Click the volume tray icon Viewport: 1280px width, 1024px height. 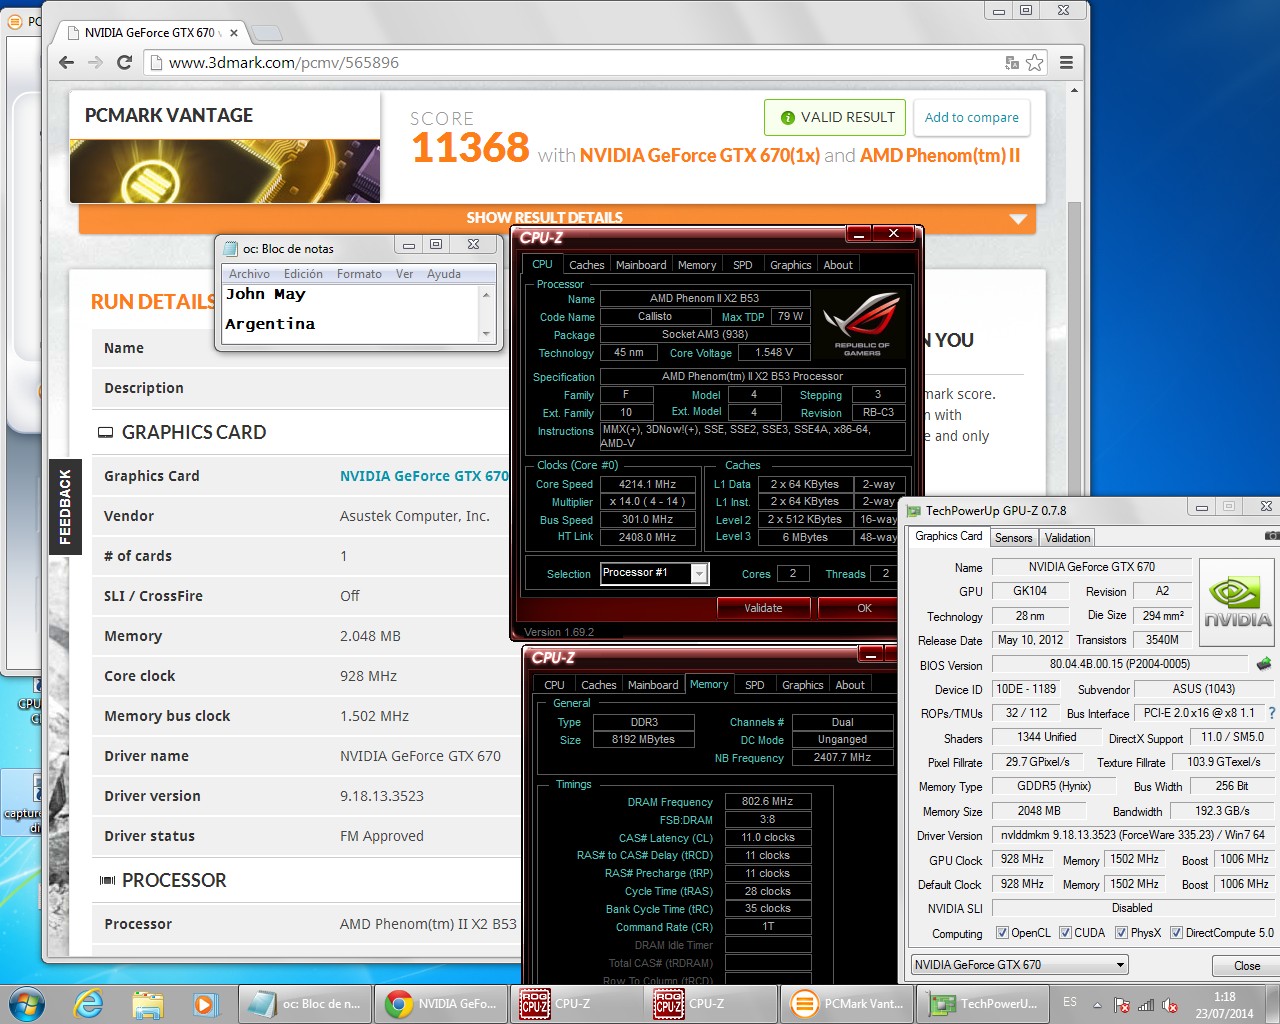point(1170,1005)
